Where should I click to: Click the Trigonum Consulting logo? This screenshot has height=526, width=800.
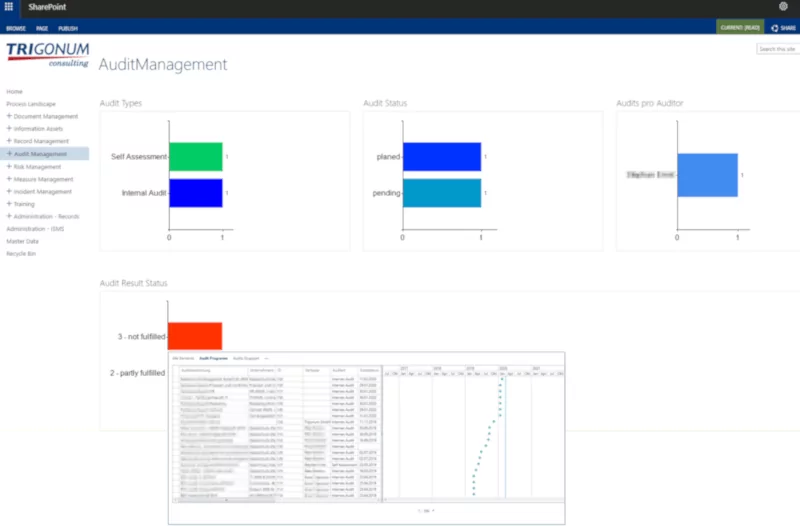tap(46, 54)
